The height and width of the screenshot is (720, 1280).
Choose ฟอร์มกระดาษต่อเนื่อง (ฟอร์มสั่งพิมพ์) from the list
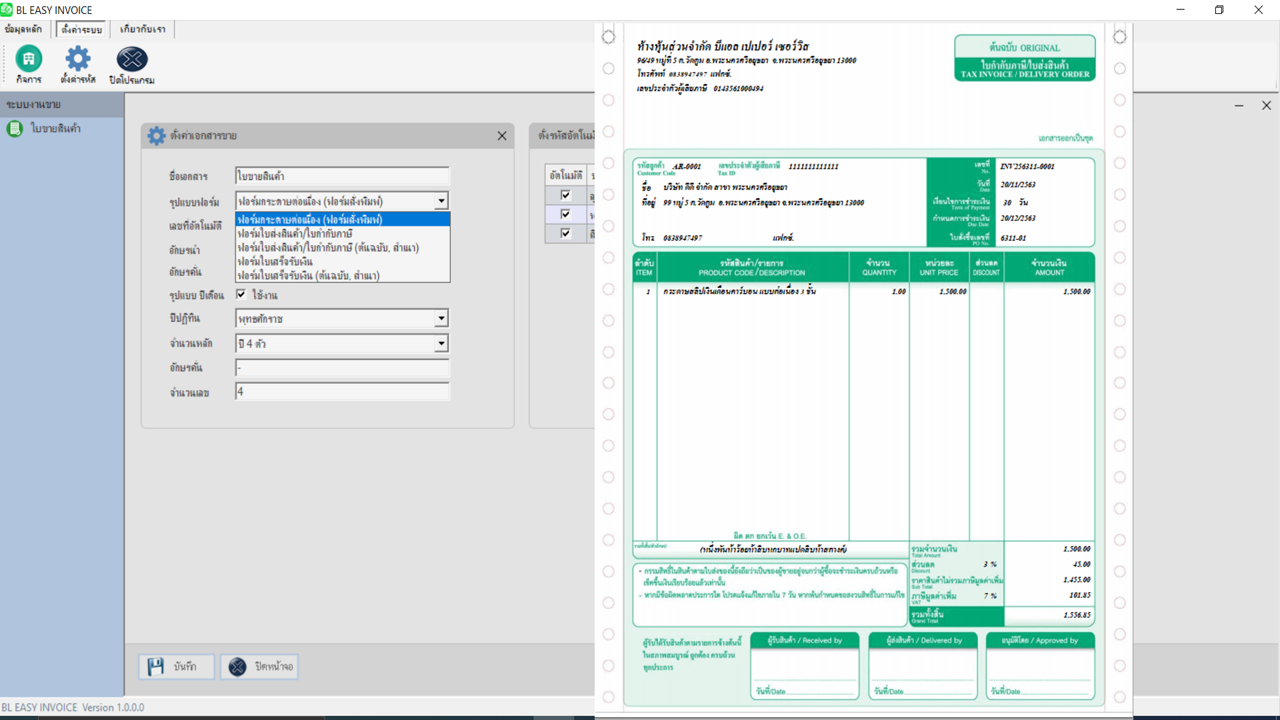(x=342, y=219)
